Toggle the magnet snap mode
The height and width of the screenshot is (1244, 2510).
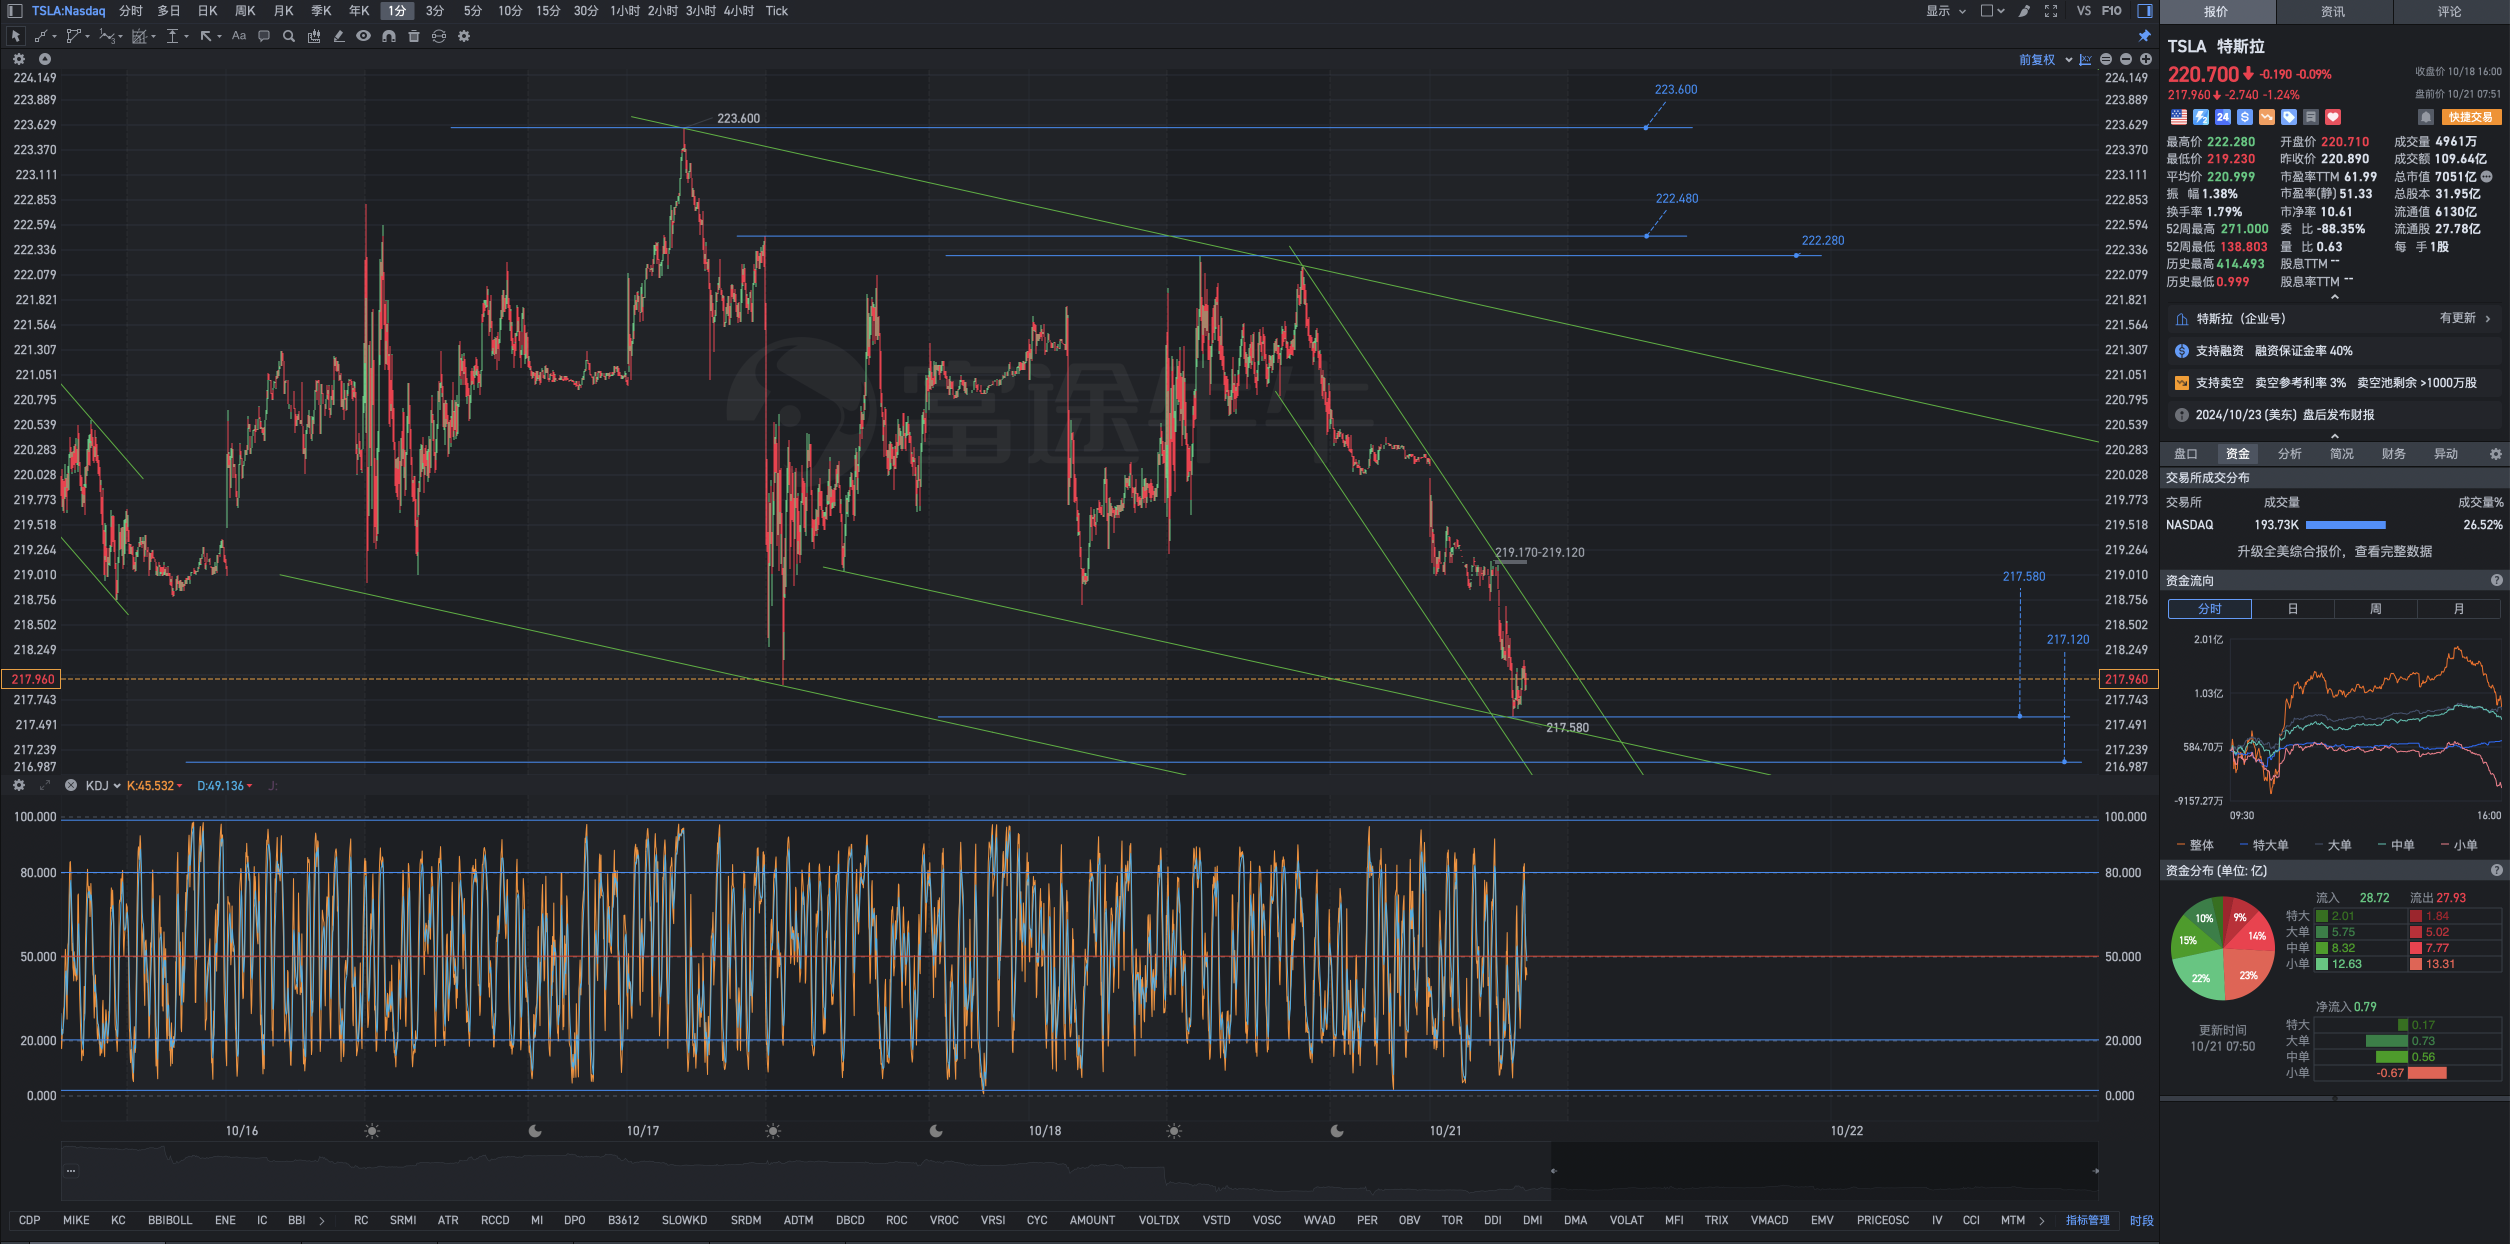pyautogui.click(x=389, y=36)
